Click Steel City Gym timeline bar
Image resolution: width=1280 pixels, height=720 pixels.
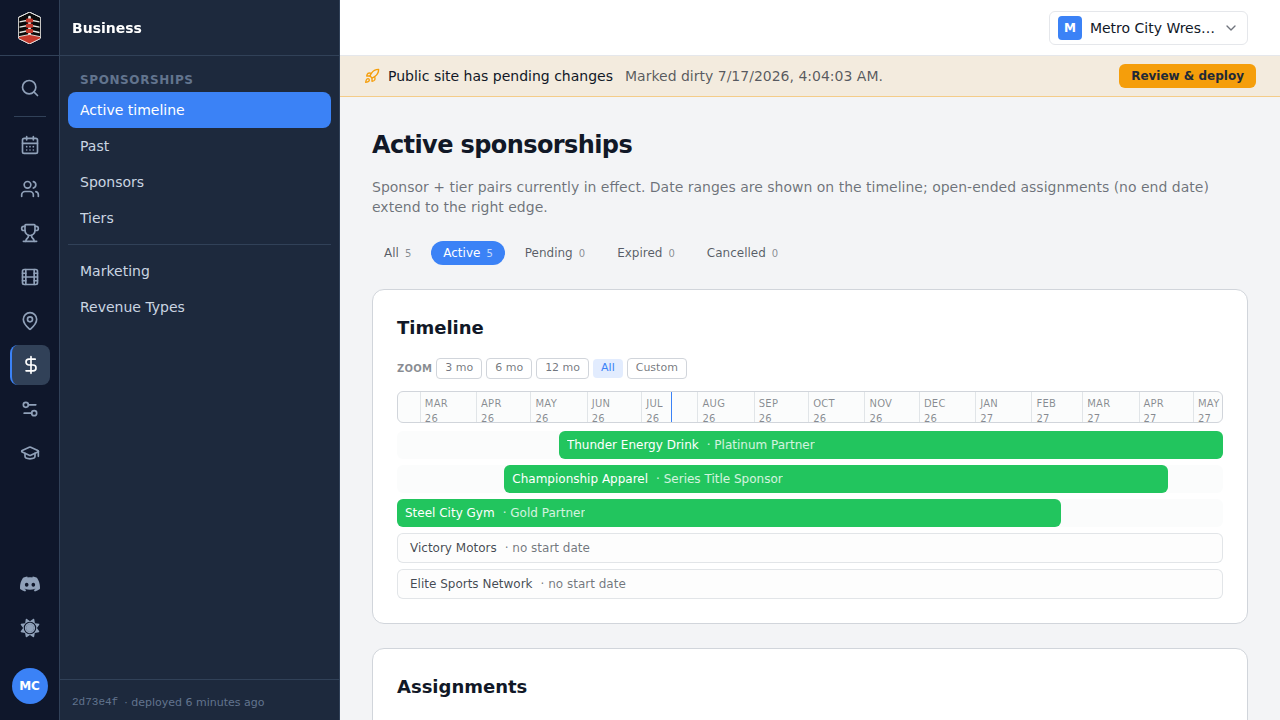click(x=729, y=513)
